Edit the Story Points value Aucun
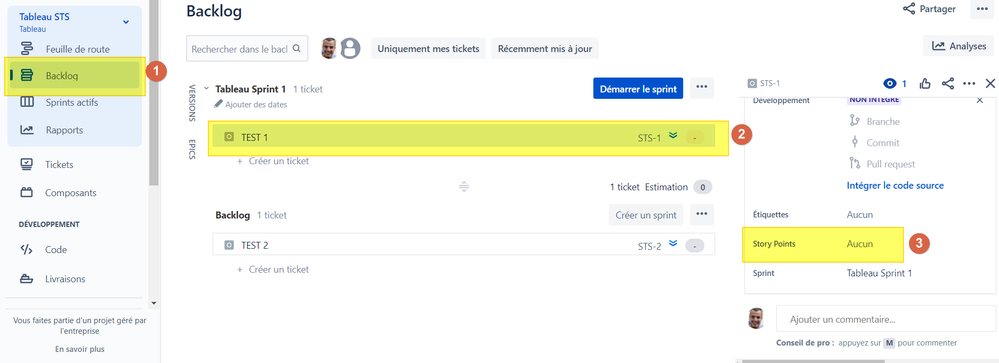 point(859,244)
